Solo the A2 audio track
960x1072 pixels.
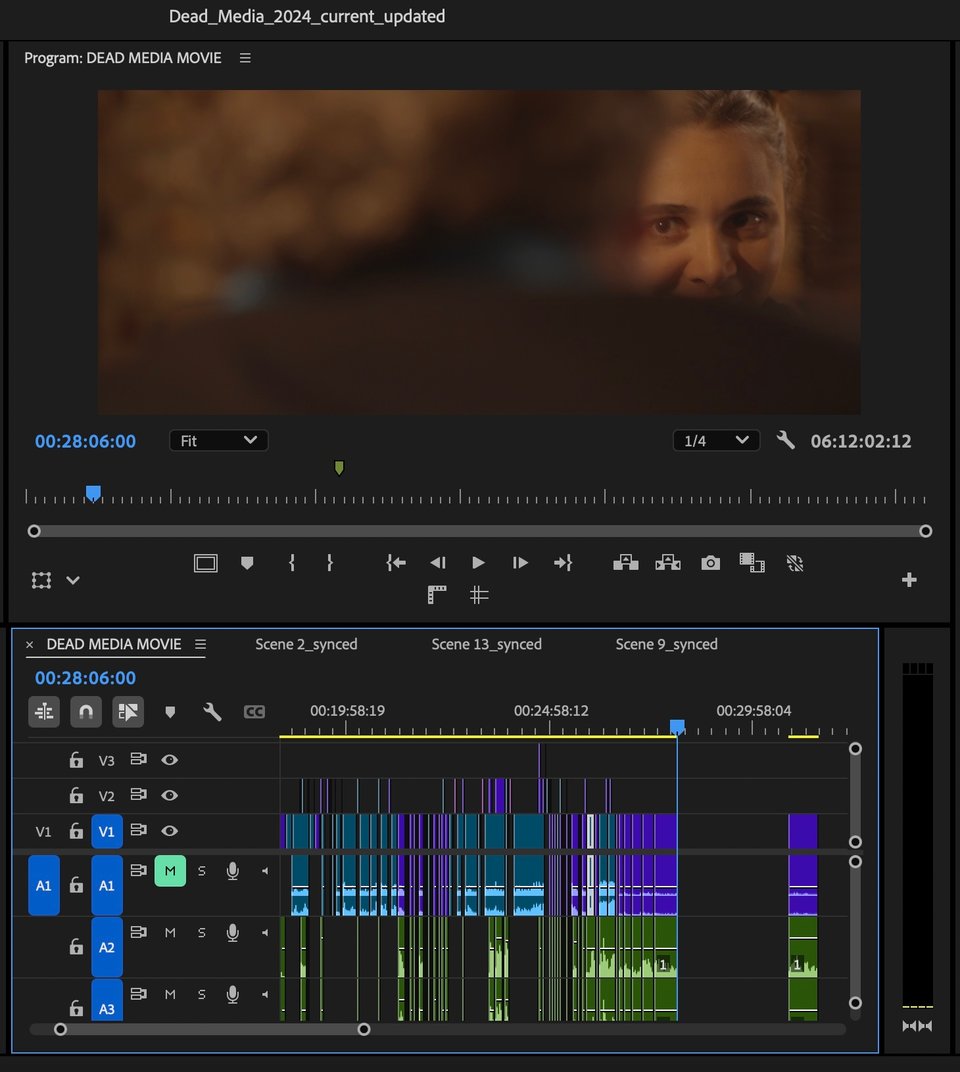coord(202,933)
